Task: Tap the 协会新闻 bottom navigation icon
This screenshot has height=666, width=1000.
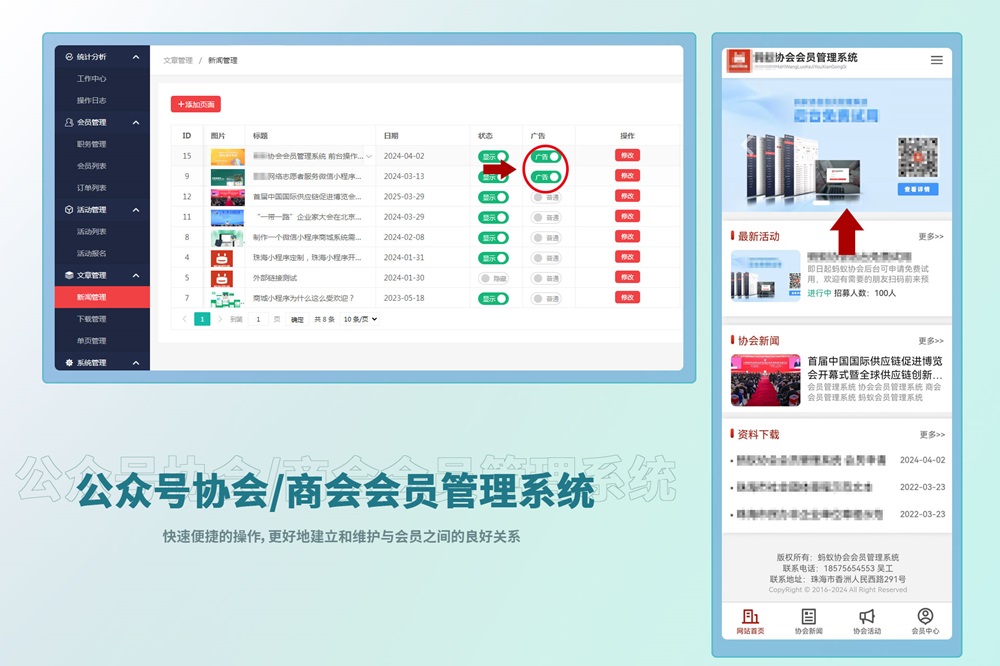Action: [808, 617]
